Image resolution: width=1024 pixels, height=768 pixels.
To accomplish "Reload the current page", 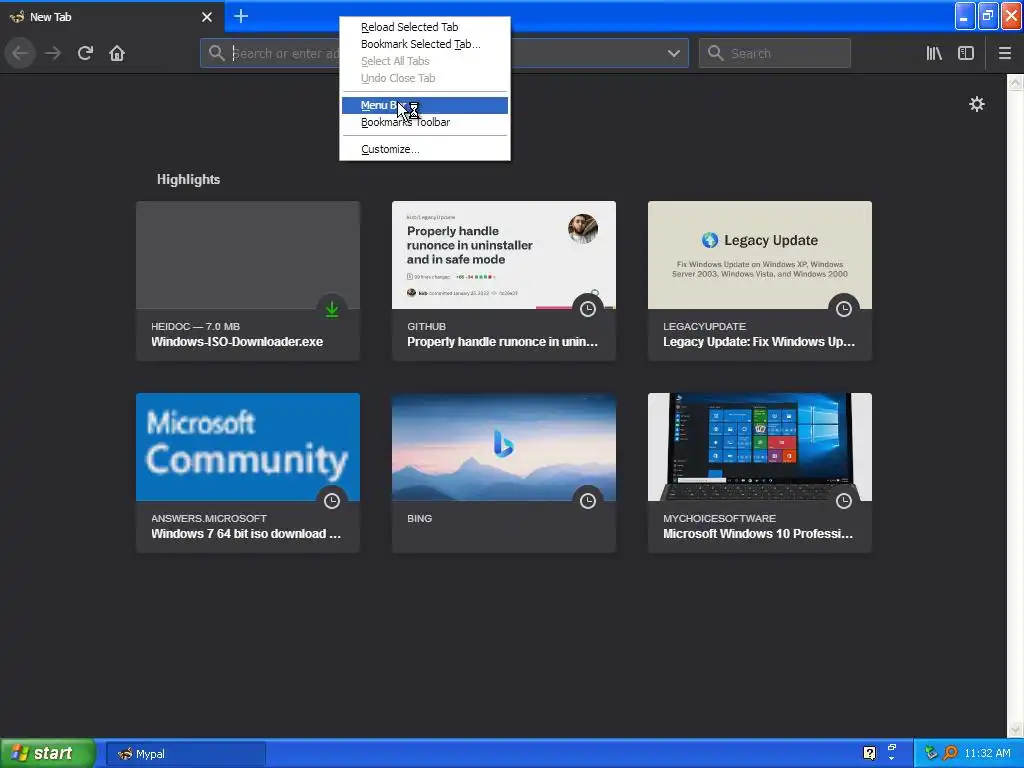I will click(x=85, y=53).
